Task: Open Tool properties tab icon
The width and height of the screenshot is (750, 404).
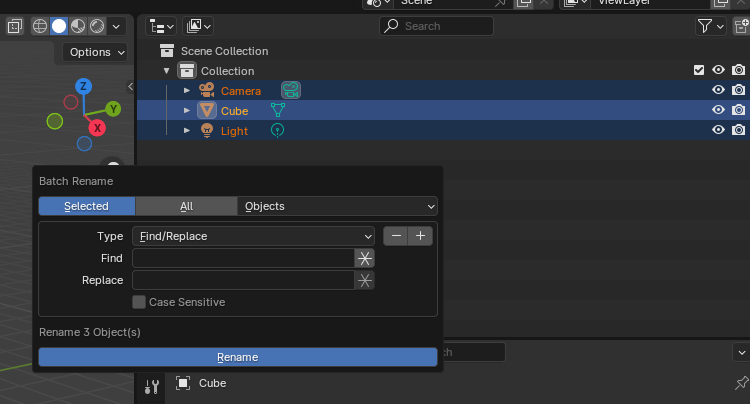Action: pyautogui.click(x=152, y=386)
